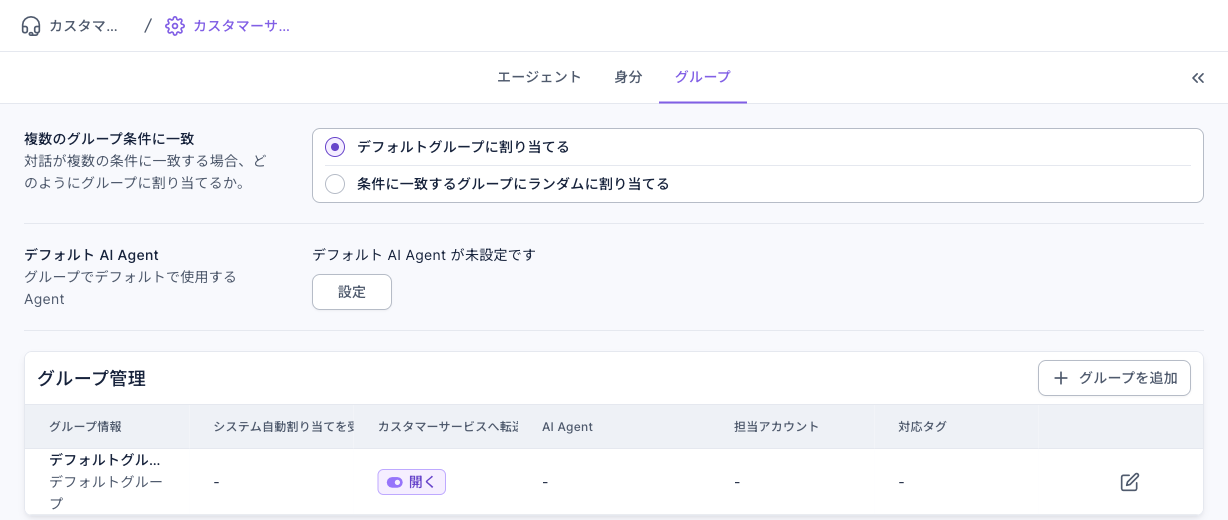
Task: Click the 設定 button for default AI Agent
Action: coord(352,292)
